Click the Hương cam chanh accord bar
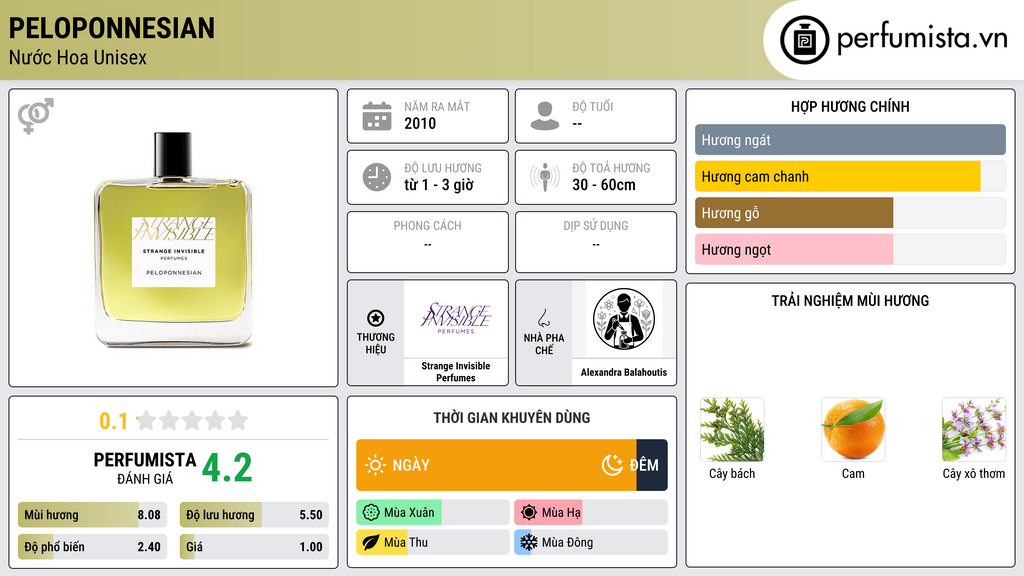Screen dimensions: 1024x576 tap(850, 176)
